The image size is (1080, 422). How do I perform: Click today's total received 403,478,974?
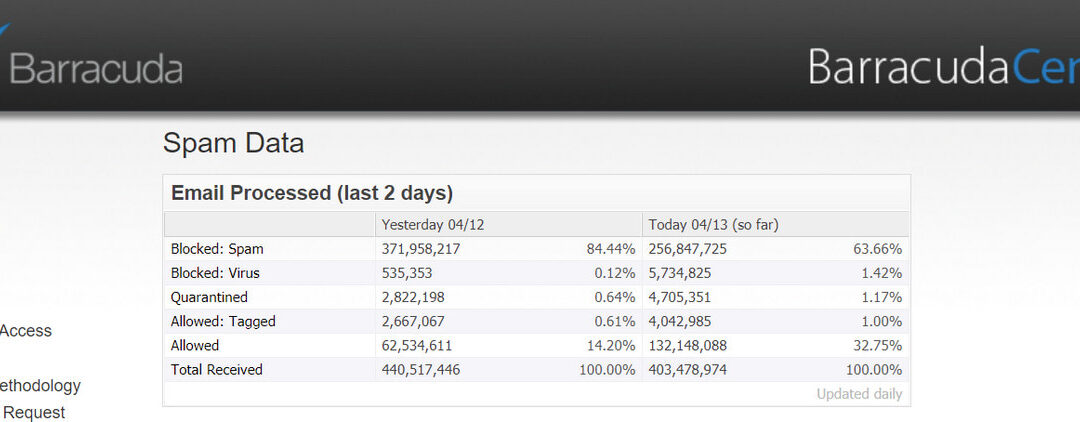tap(687, 370)
